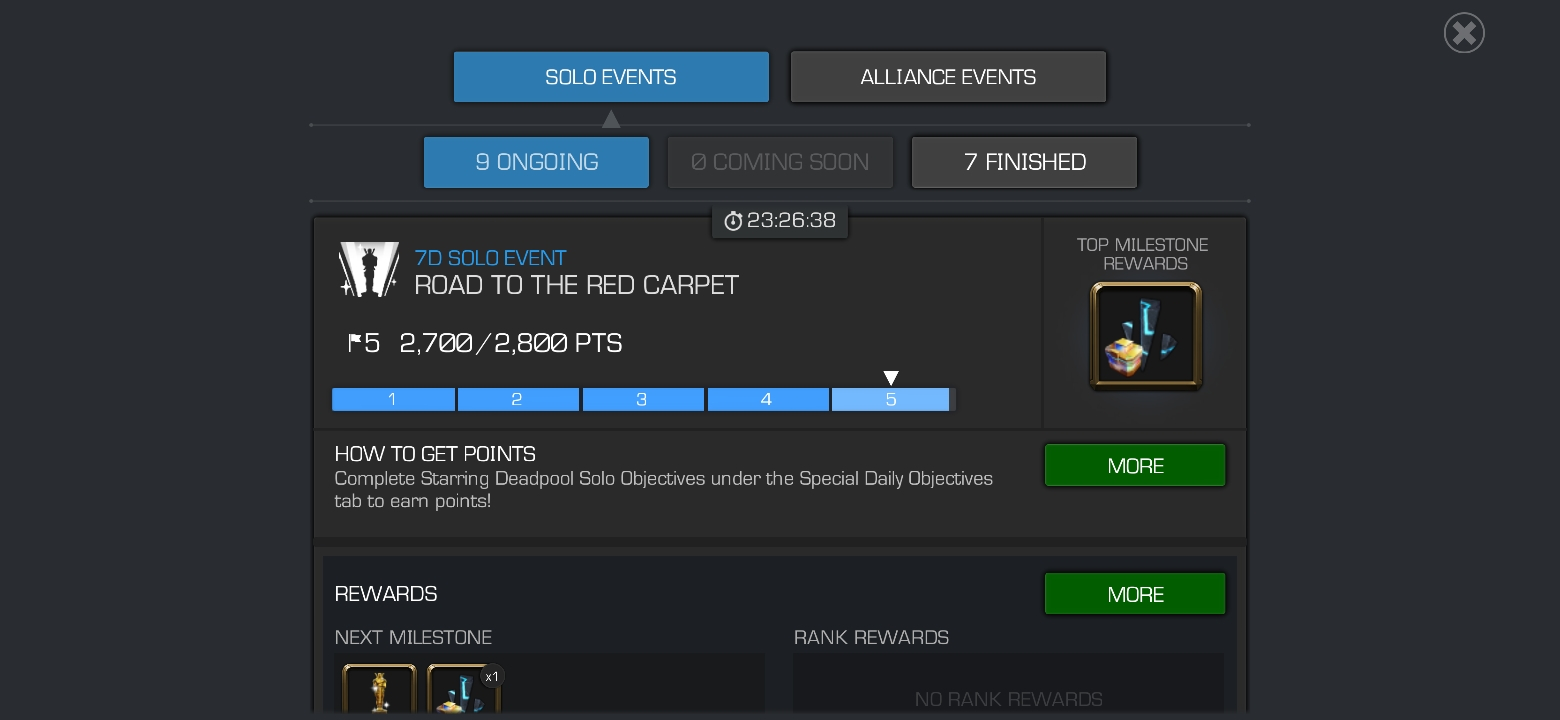
Task: Click milestone segment 3 on progress bar
Action: [643, 399]
